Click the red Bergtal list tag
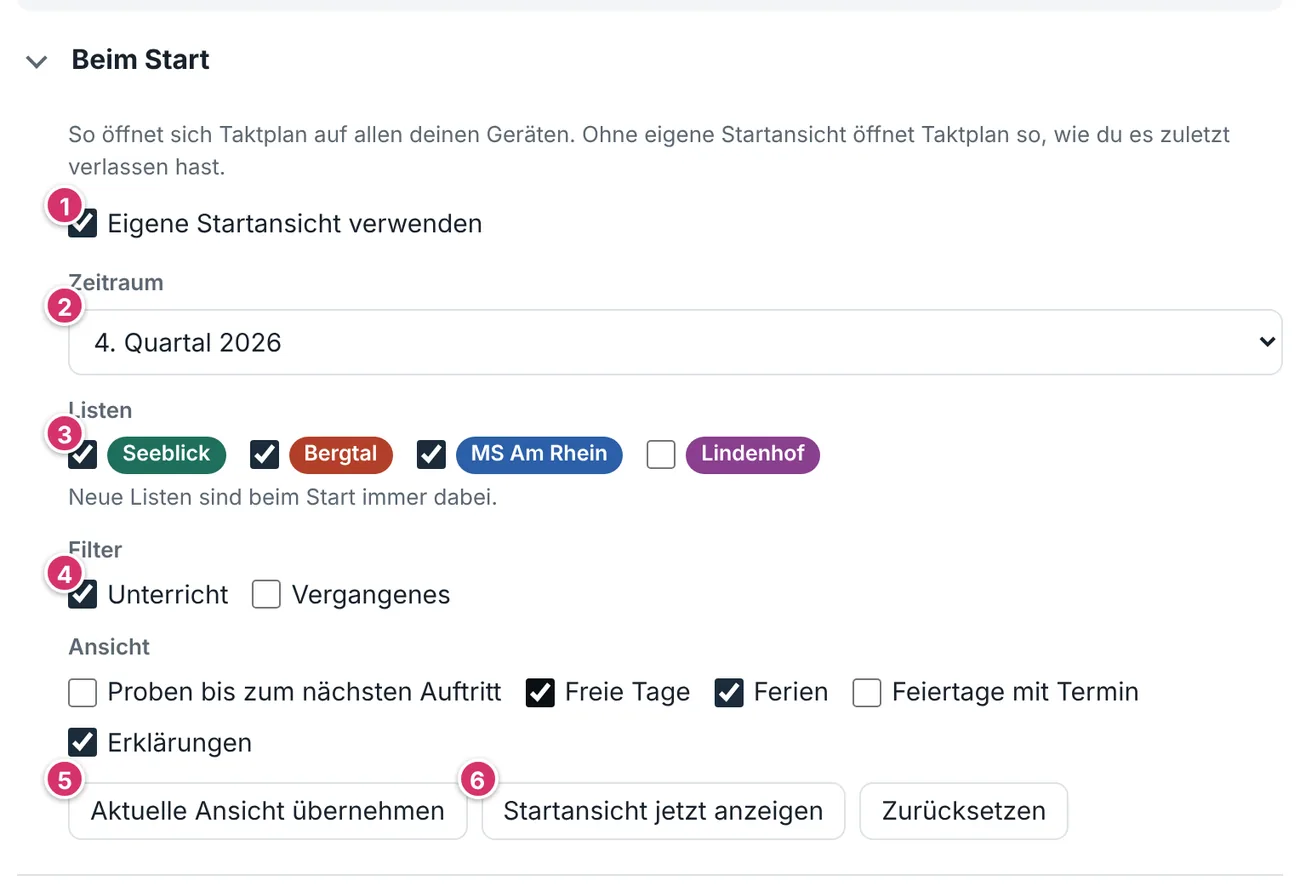 pos(341,454)
